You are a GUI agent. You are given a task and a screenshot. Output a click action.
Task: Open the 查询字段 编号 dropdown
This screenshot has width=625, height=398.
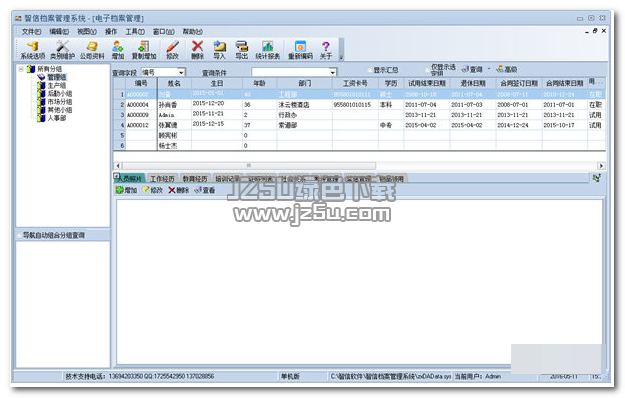(181, 72)
